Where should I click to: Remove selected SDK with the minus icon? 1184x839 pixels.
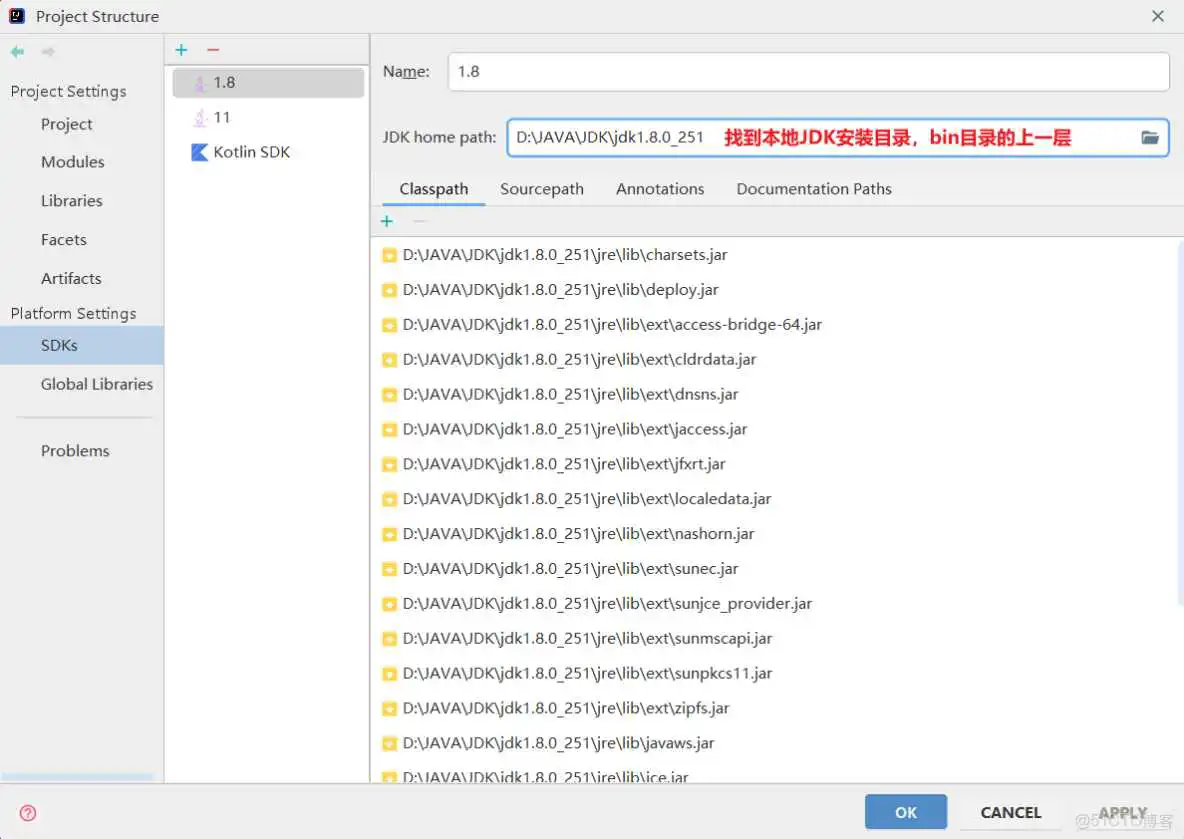point(212,49)
